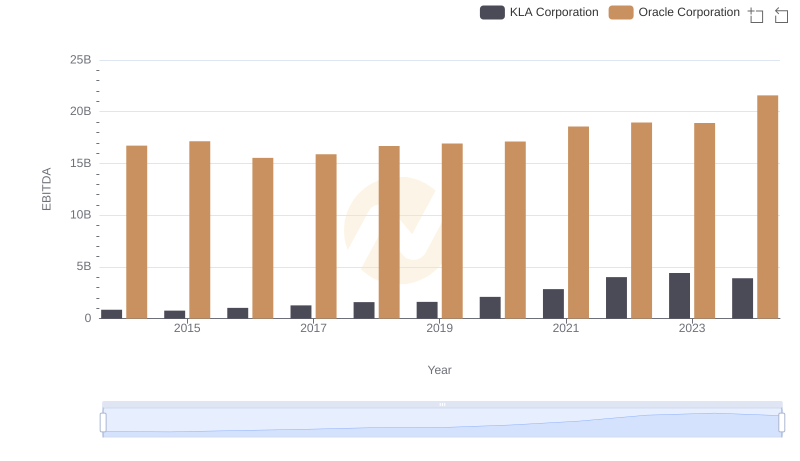
Task: Click the KLA bar for 2024
Action: click(x=742, y=298)
